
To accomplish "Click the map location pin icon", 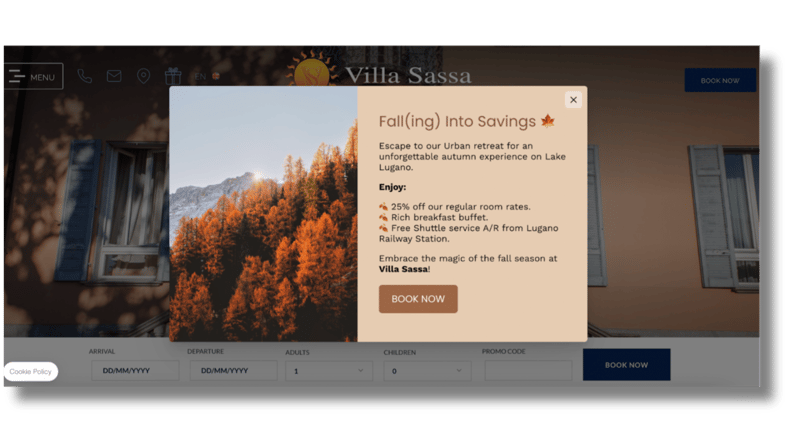I will tap(144, 76).
